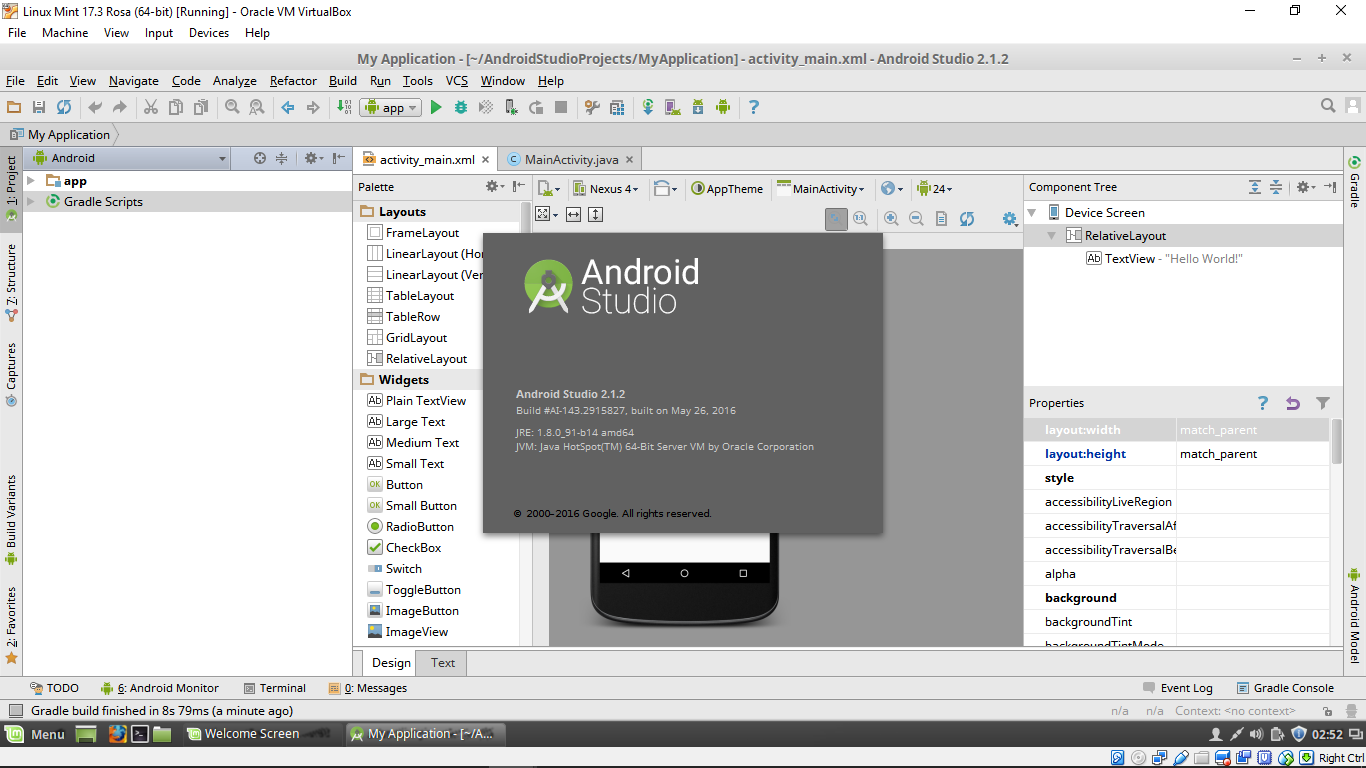Viewport: 1366px width, 768px height.
Task: Open the Terminal tool window
Action: [x=274, y=688]
